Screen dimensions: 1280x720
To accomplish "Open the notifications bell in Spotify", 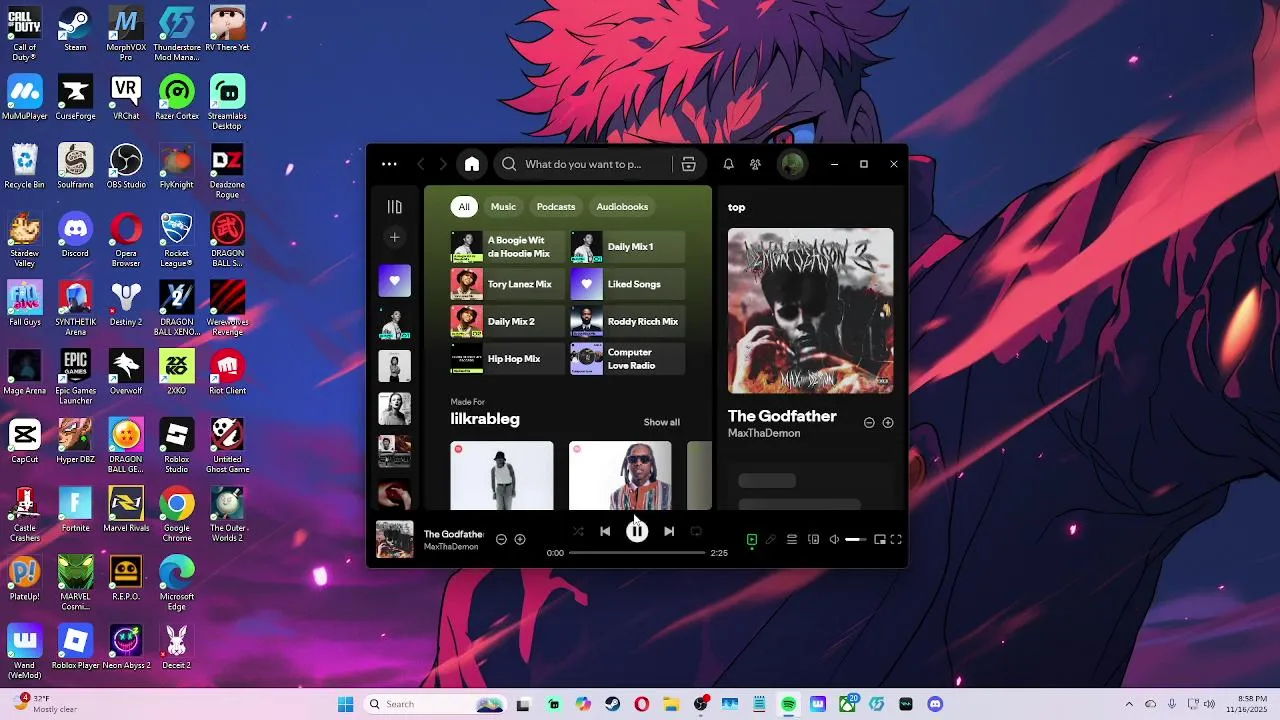I will point(729,164).
